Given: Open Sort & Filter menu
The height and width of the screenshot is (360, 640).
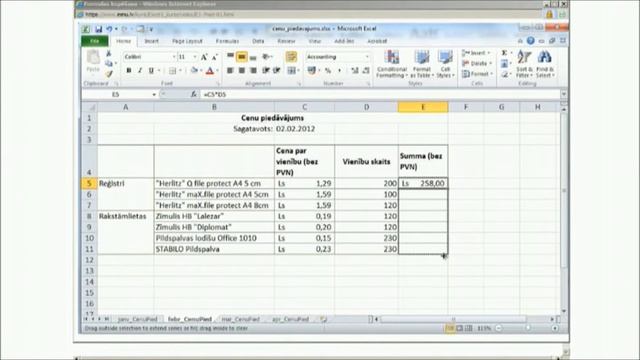Looking at the screenshot, I should click(524, 64).
